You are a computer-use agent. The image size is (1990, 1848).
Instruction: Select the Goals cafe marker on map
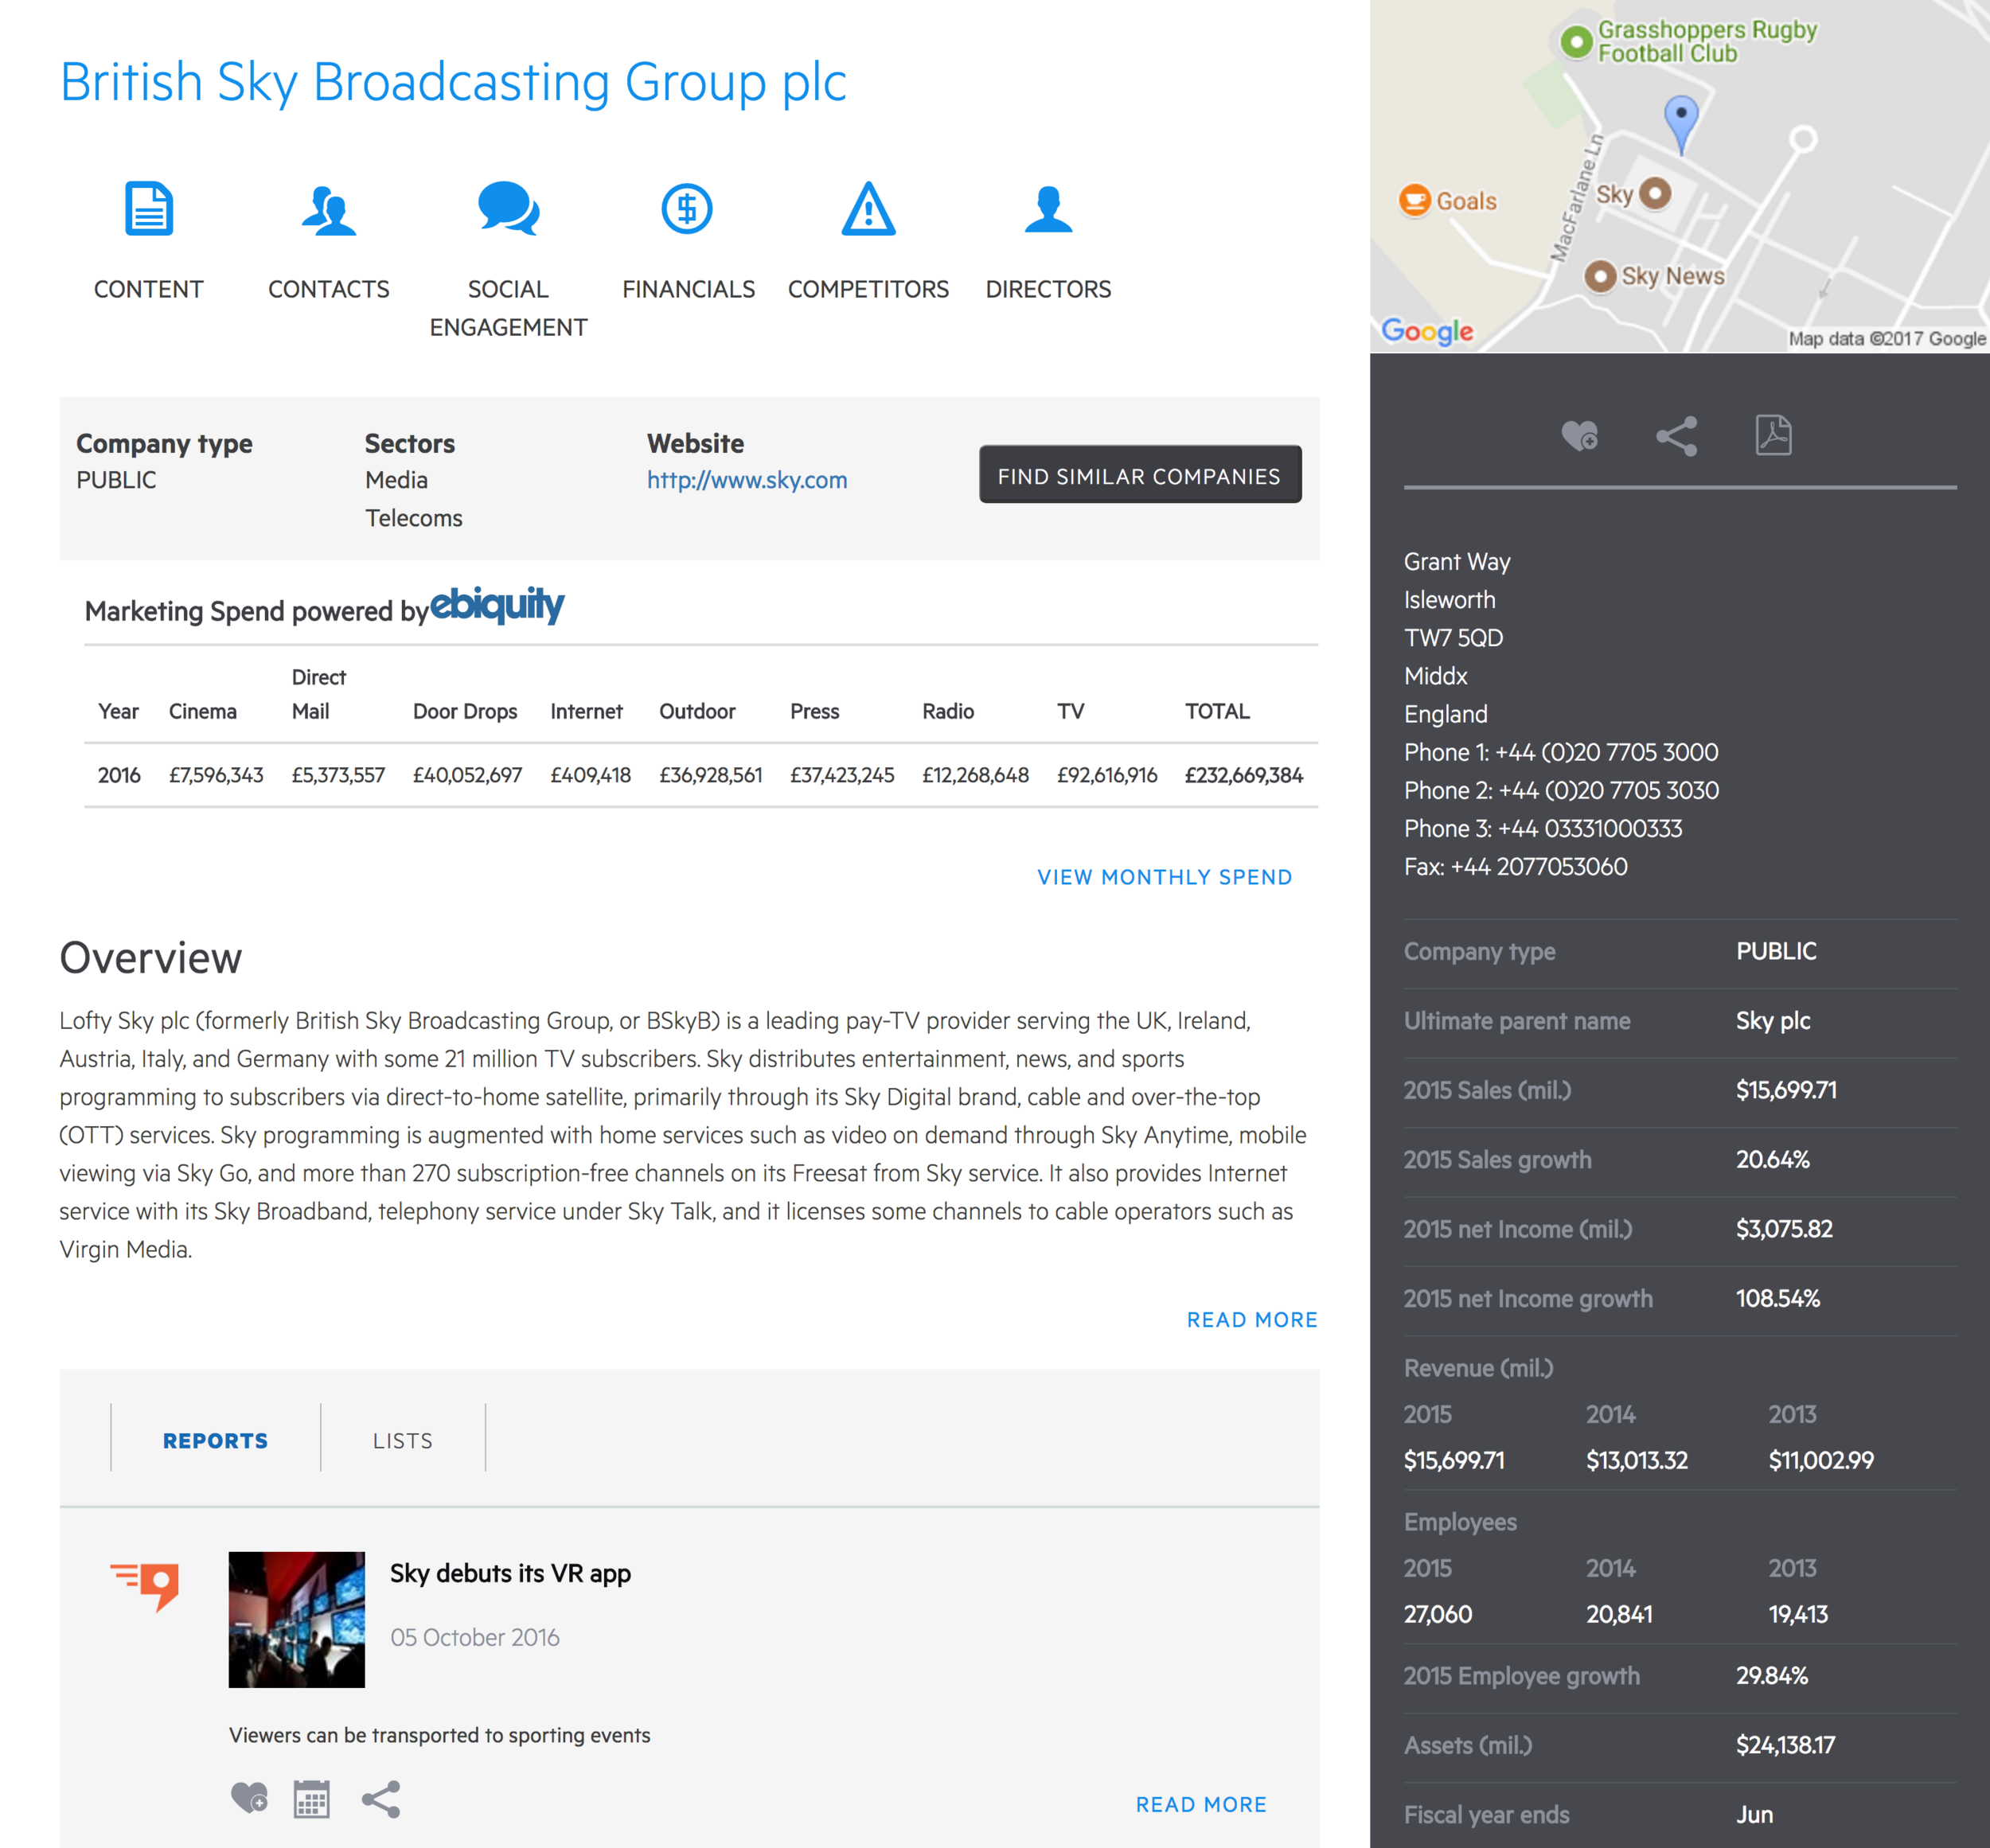pyautogui.click(x=1415, y=201)
